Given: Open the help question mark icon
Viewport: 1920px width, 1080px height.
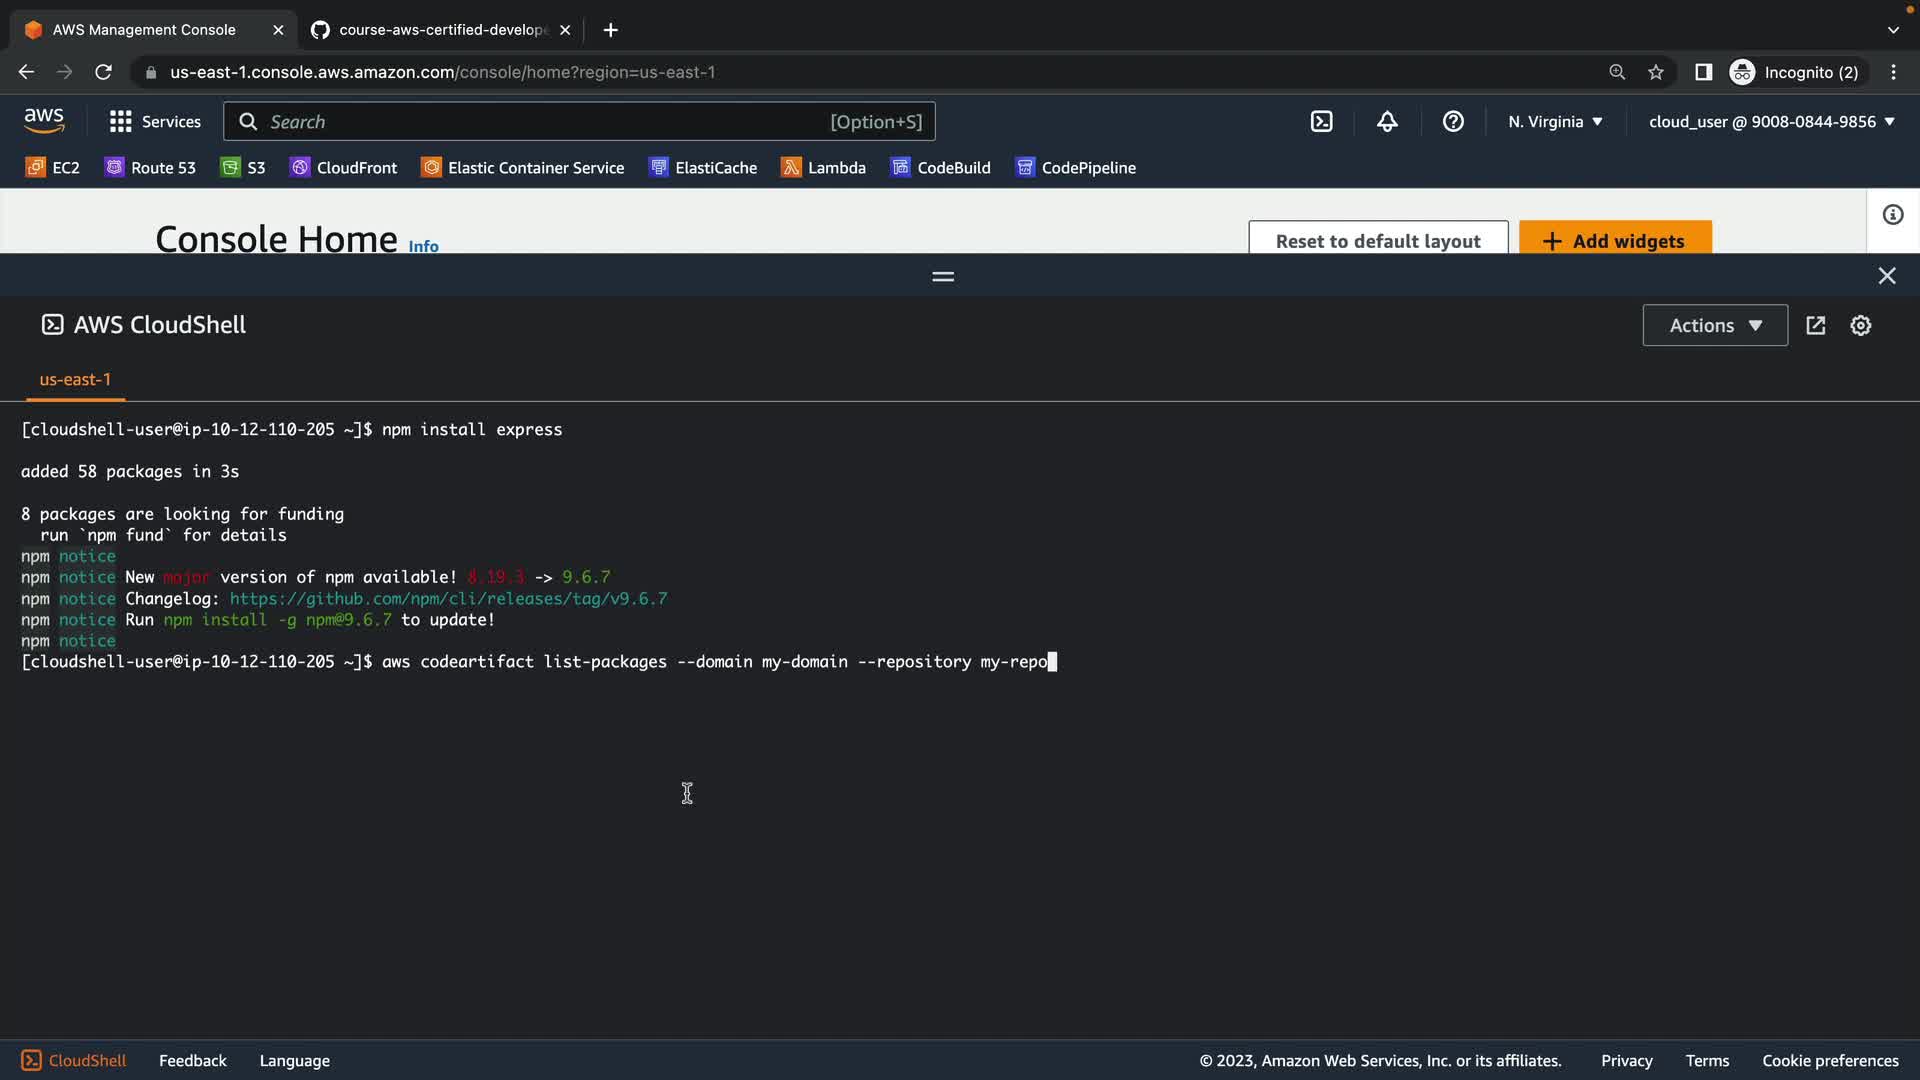Looking at the screenshot, I should pos(1453,122).
